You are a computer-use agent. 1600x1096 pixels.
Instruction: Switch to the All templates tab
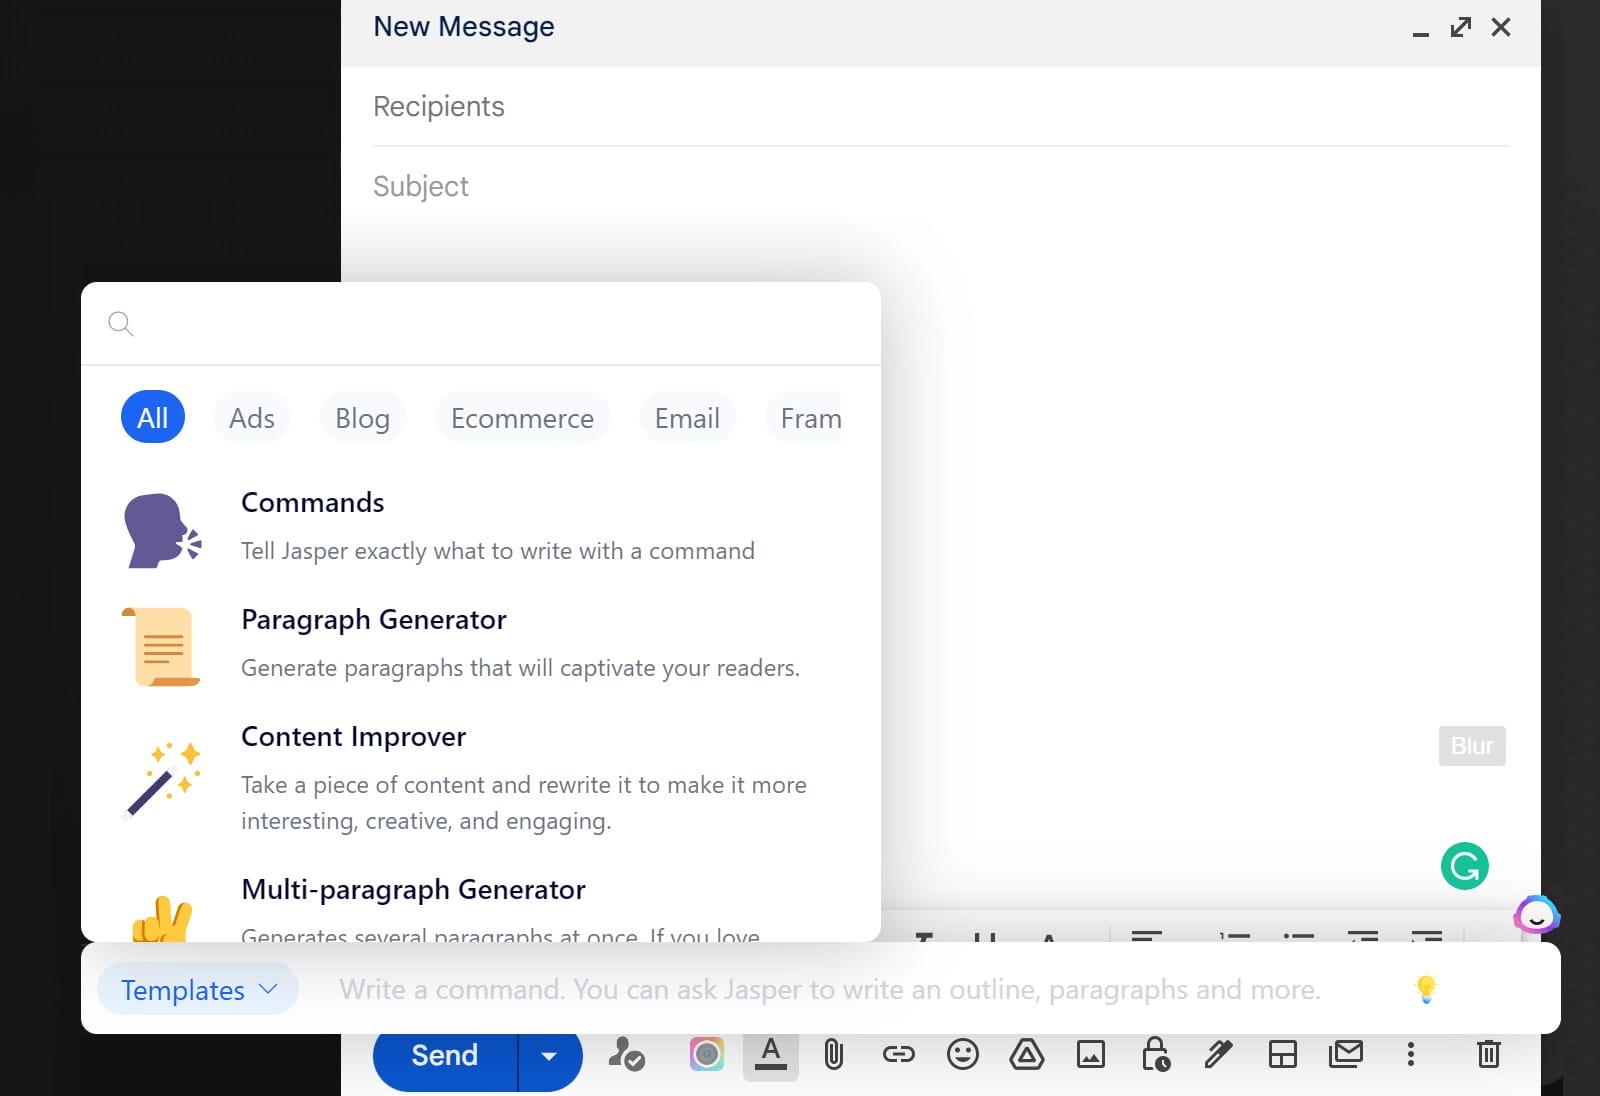[x=152, y=417]
